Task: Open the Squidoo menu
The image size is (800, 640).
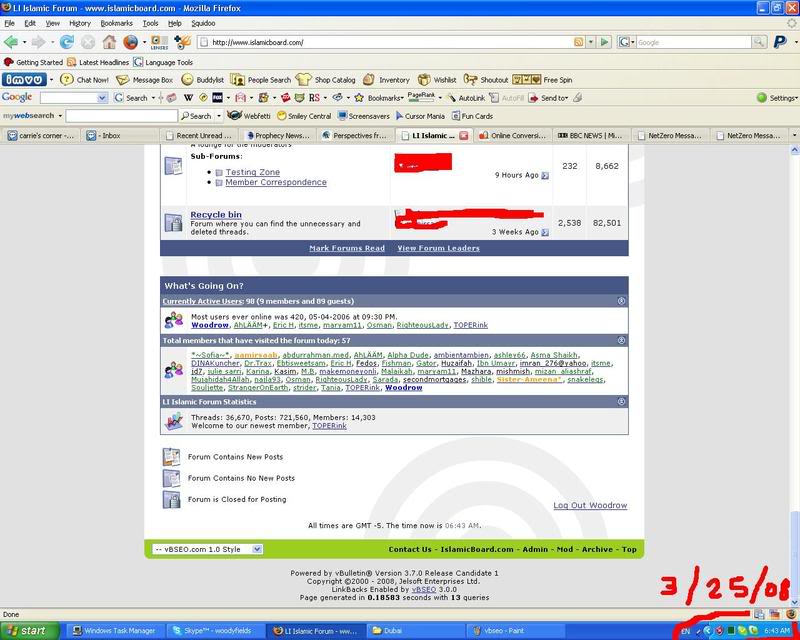Action: click(x=203, y=23)
